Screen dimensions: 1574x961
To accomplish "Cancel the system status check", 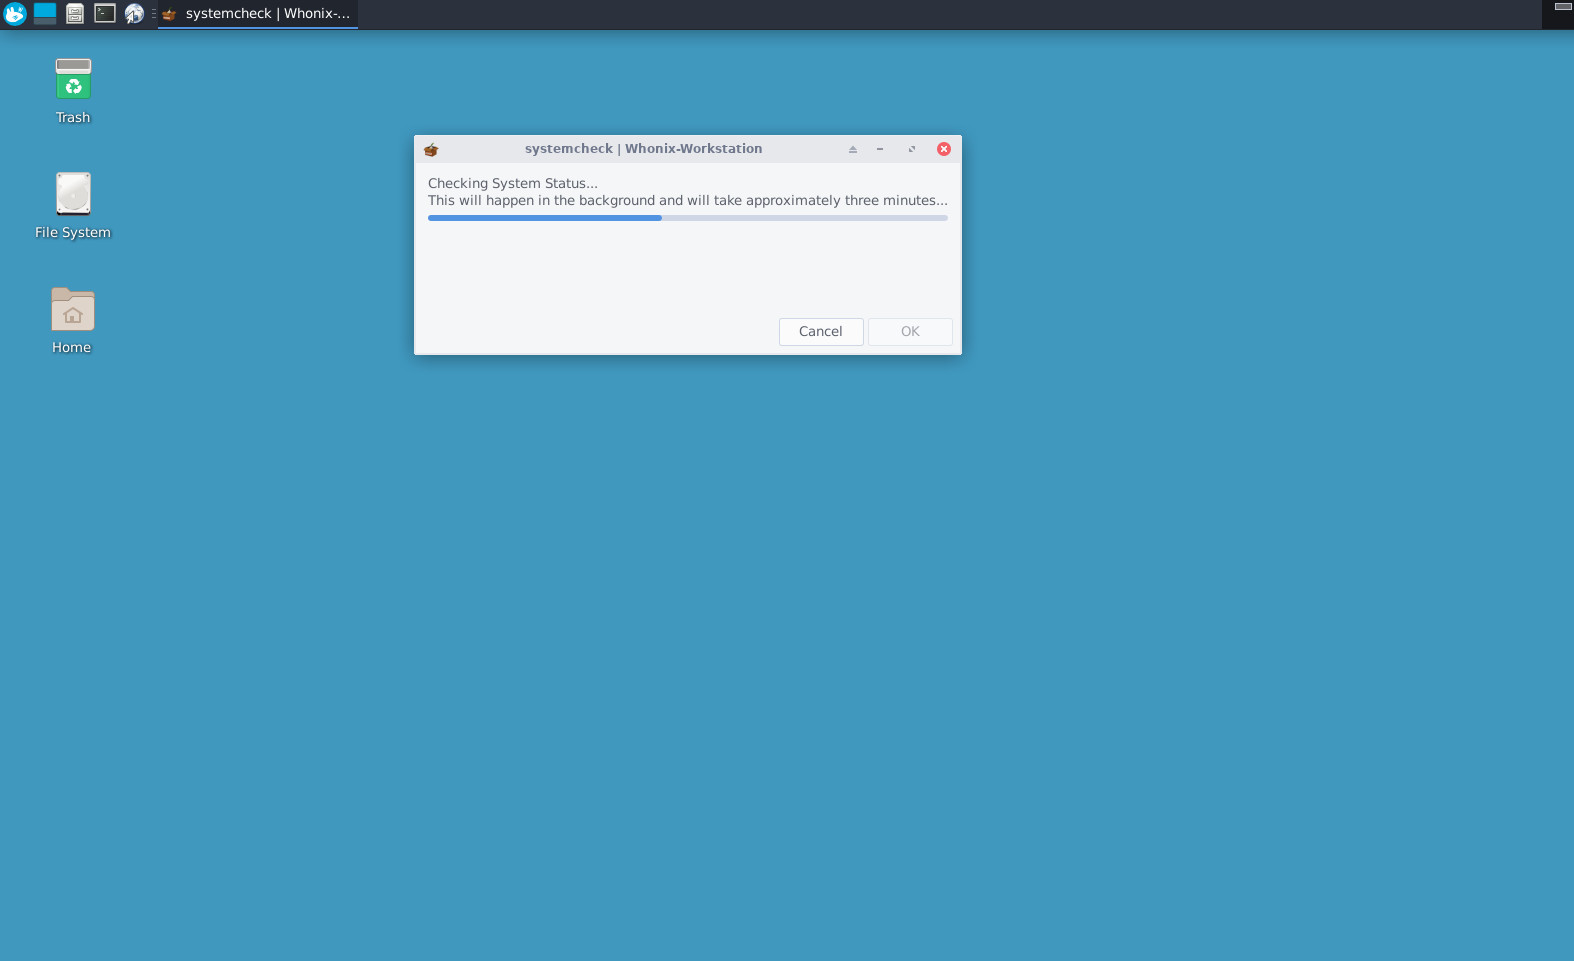I will click(821, 332).
